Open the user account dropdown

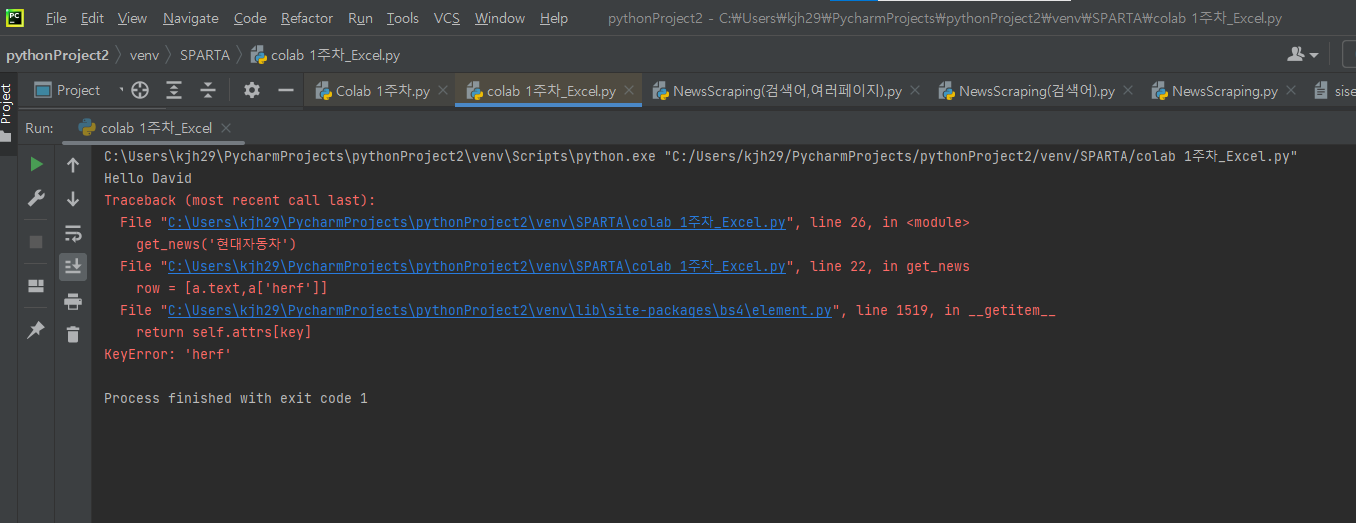point(1302,54)
